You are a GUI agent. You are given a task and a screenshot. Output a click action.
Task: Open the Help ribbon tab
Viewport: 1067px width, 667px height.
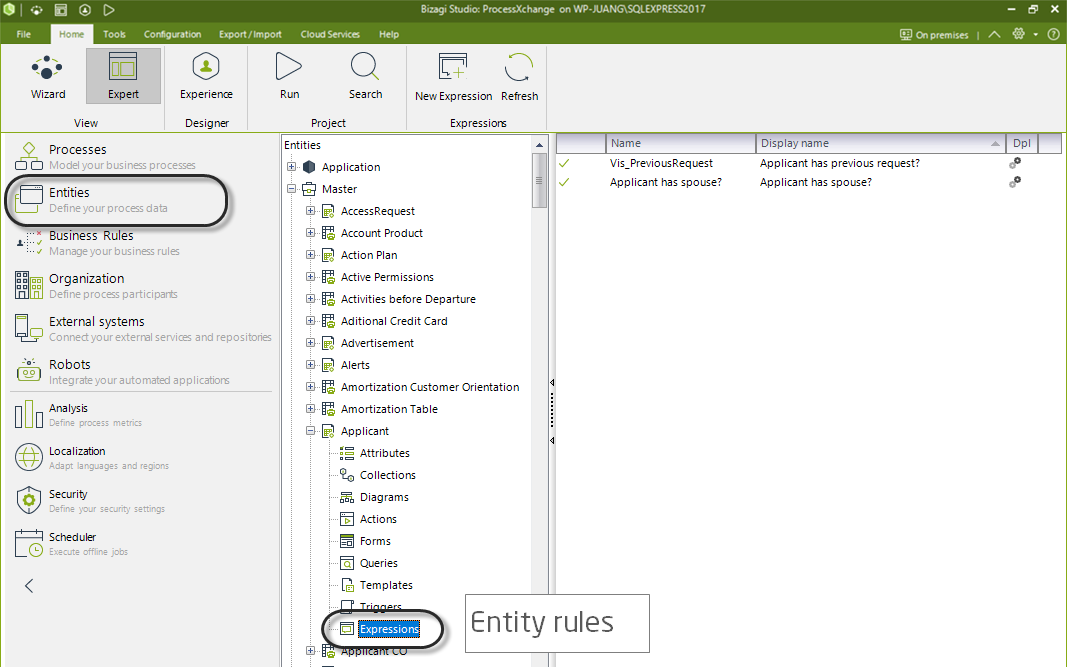tap(389, 34)
